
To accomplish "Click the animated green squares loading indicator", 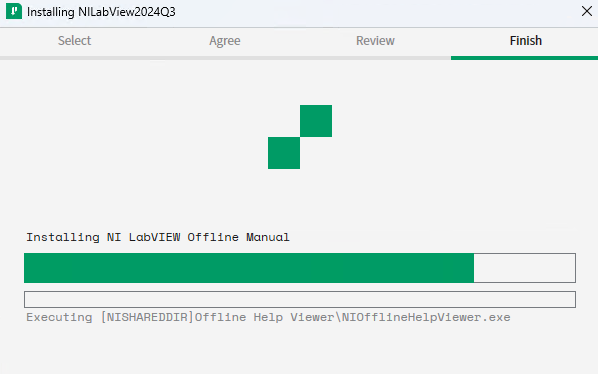I will pyautogui.click(x=300, y=137).
